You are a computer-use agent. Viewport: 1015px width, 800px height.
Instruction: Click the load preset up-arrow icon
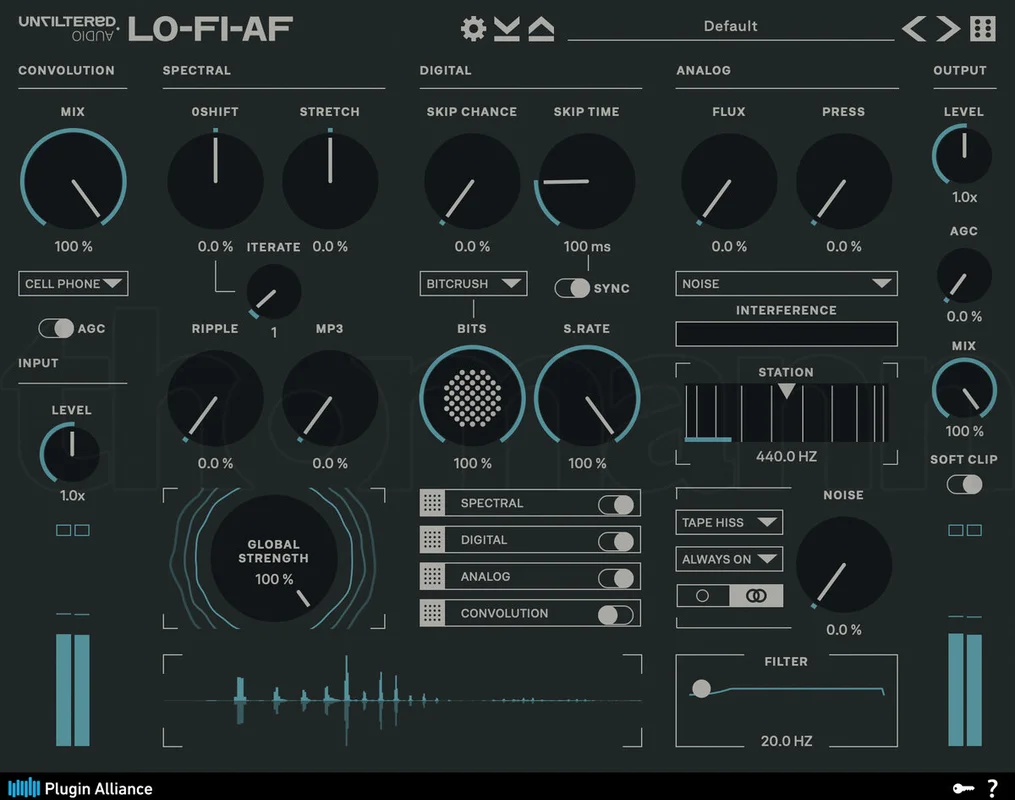pos(541,29)
